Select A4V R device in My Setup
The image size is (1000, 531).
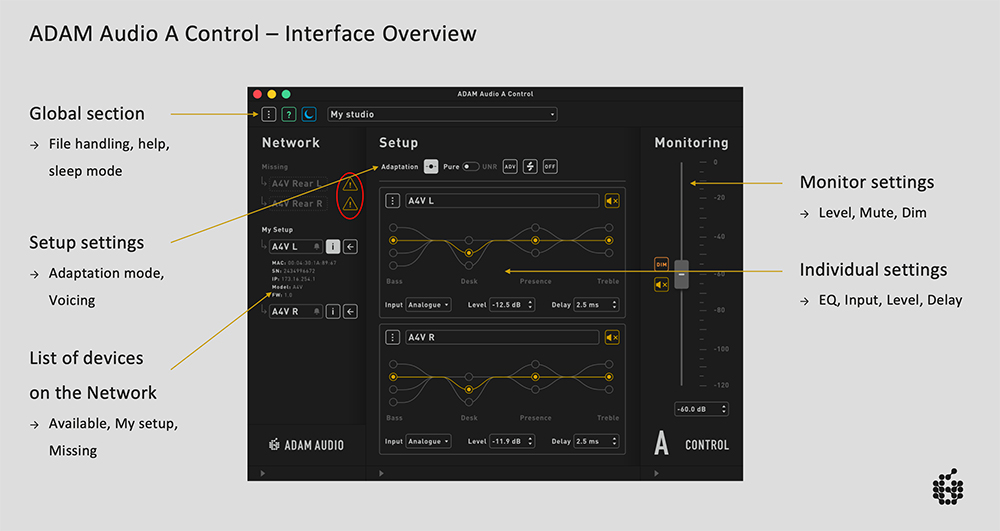pyautogui.click(x=296, y=311)
